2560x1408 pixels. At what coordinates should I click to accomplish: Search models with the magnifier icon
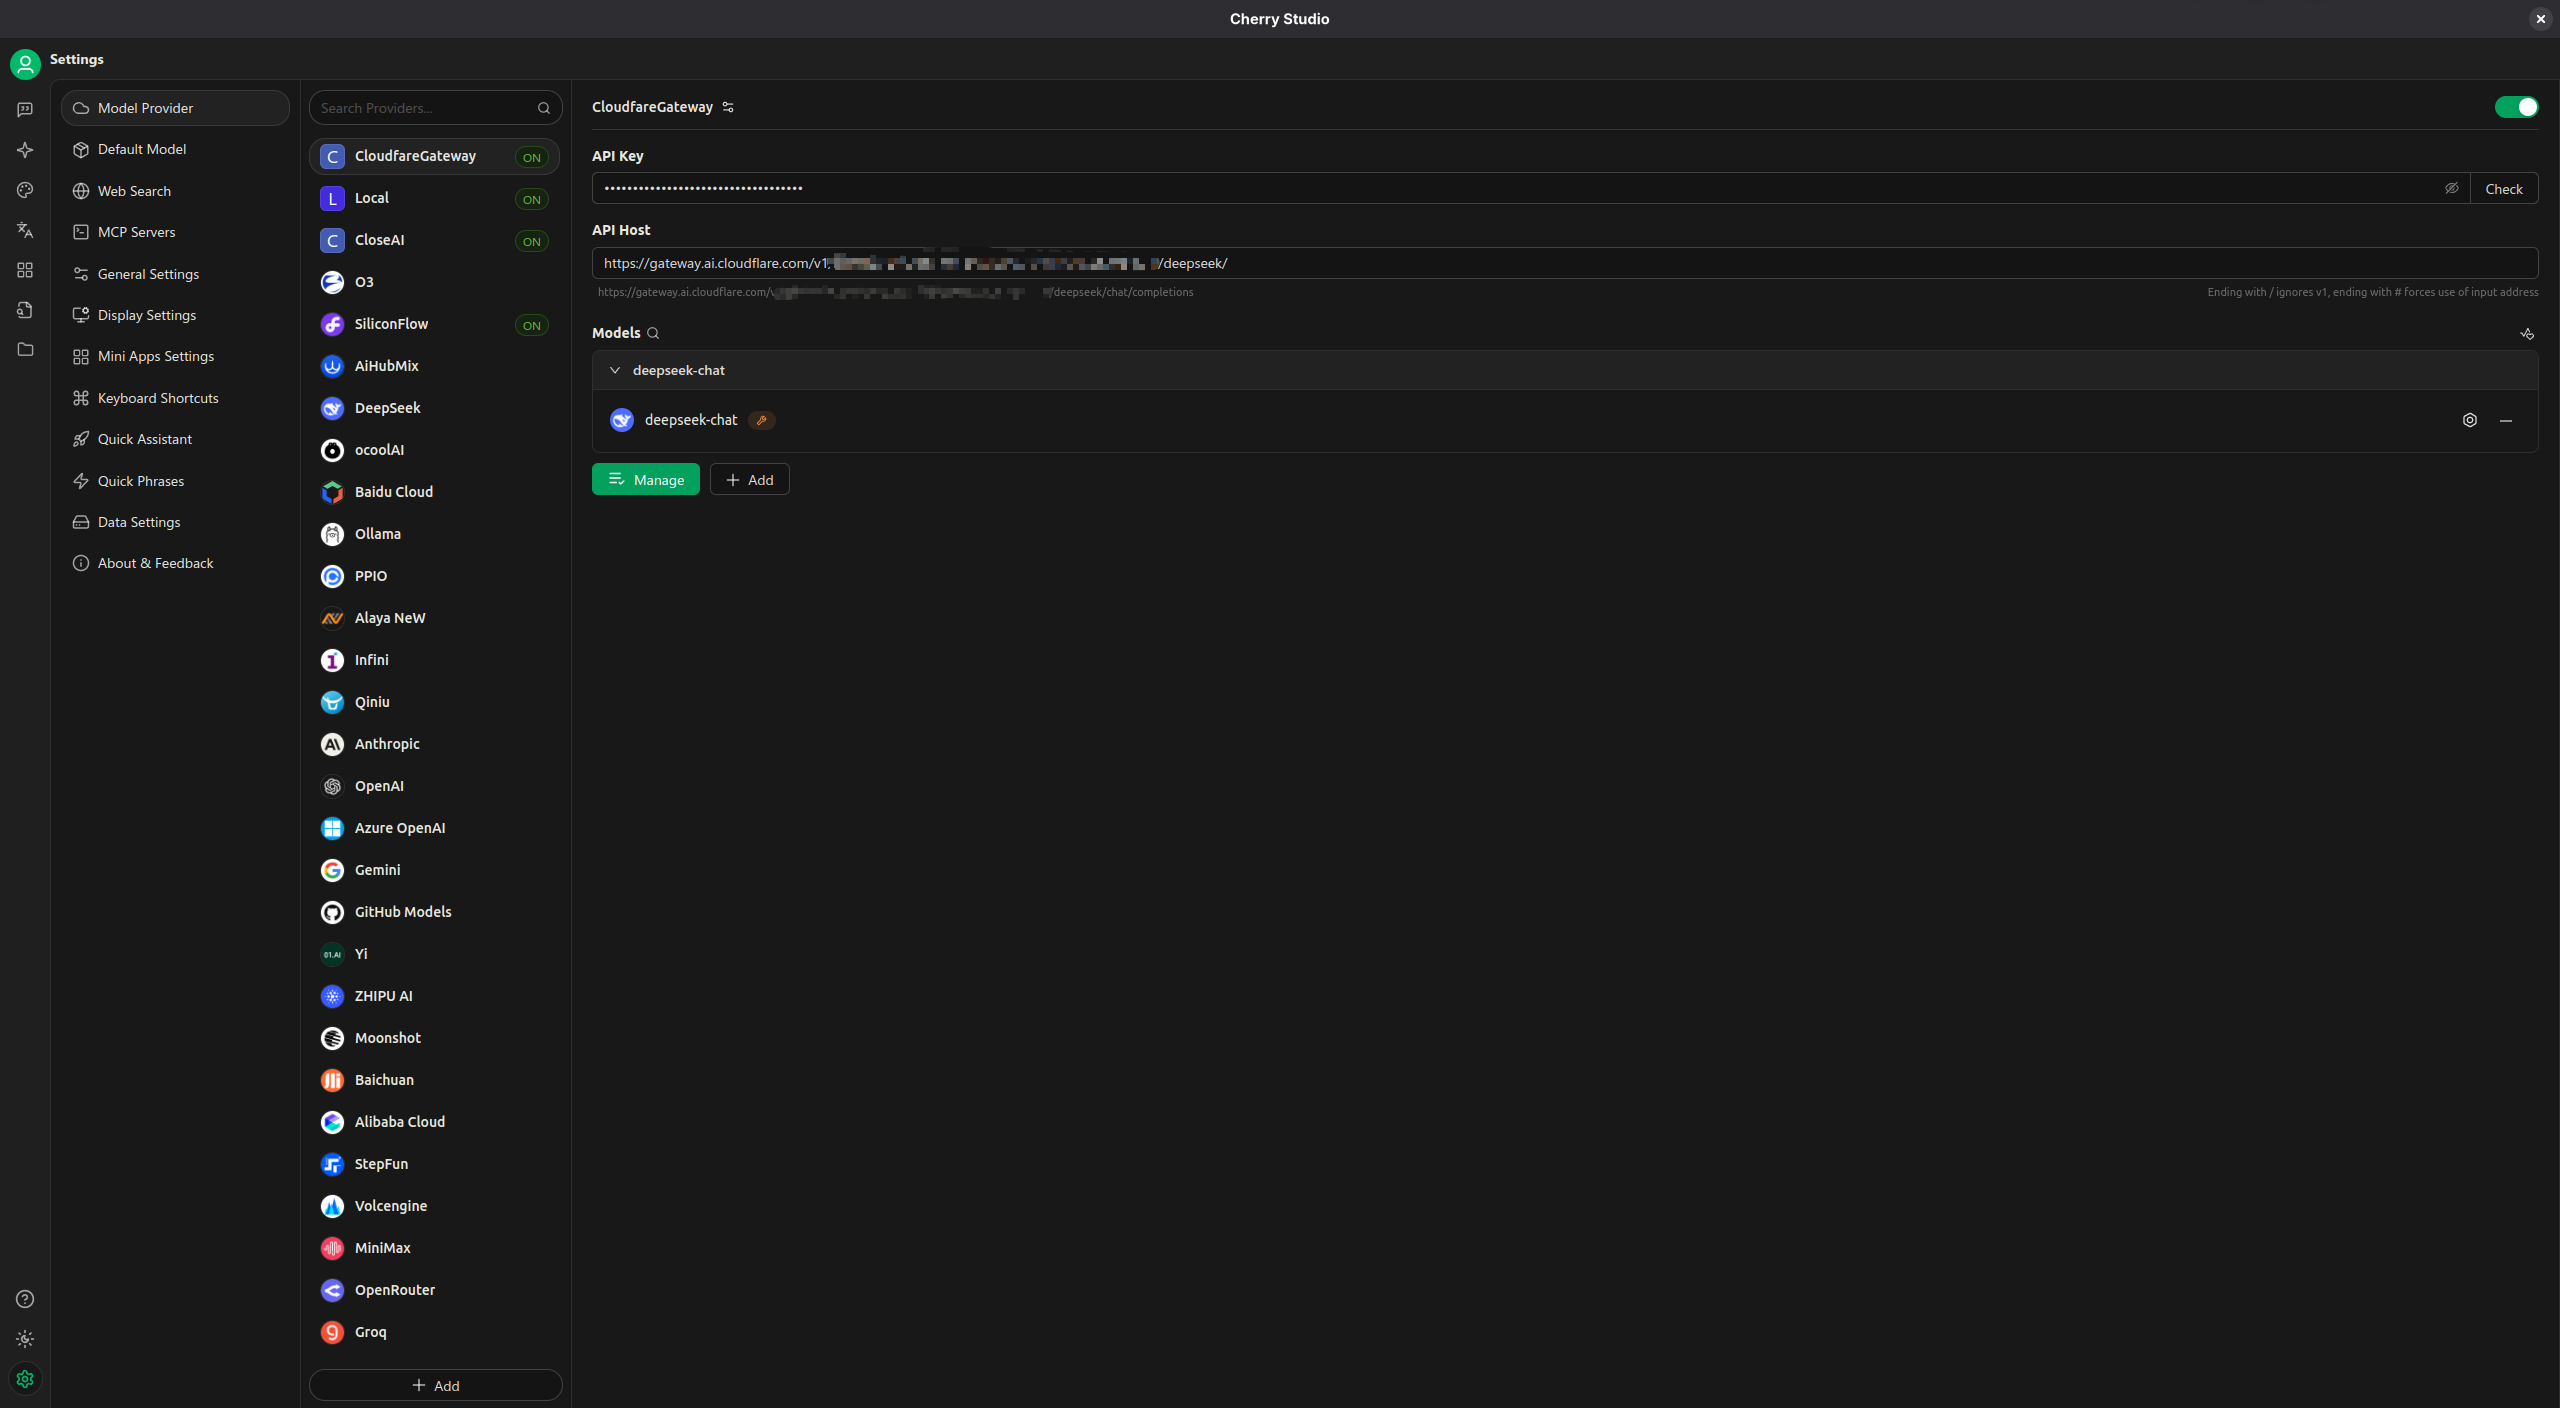click(653, 333)
